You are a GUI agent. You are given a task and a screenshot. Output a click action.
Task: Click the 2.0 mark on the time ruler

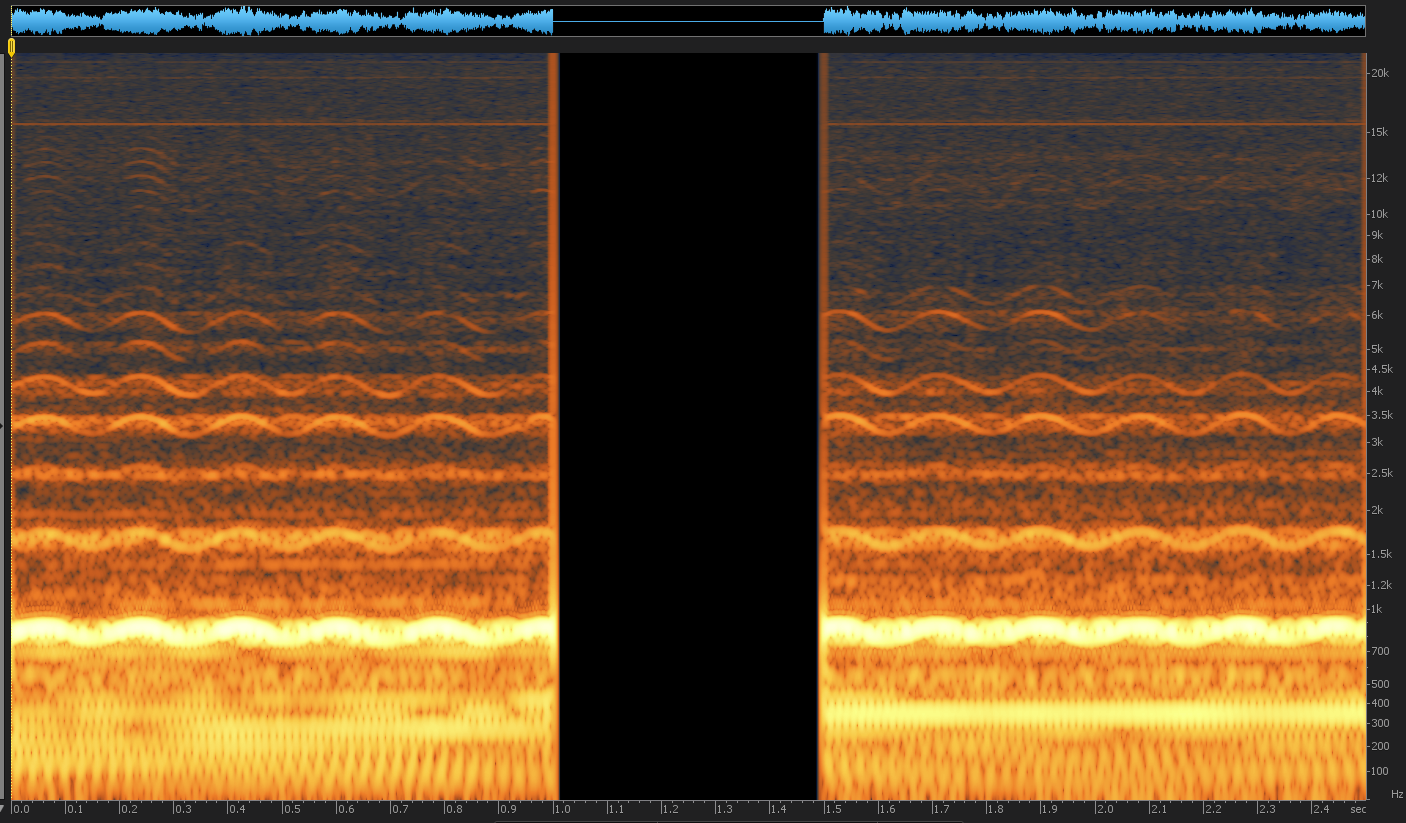coord(1104,809)
